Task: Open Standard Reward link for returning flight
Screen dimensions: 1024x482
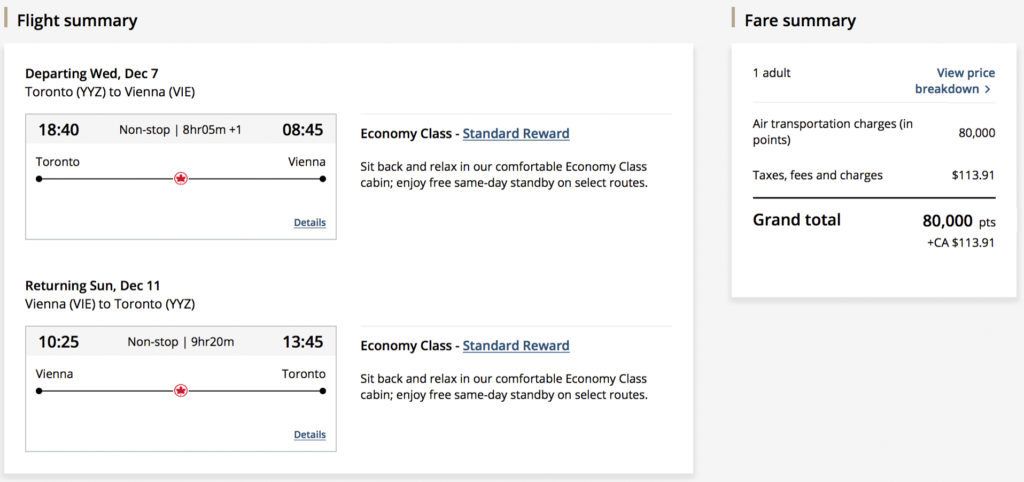Action: 516,346
